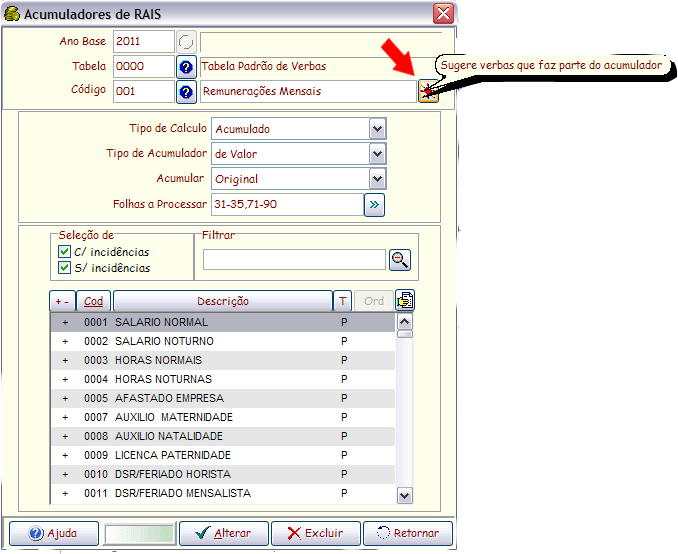Select row 0002 SALARIO NOTURNO
Screen dimensions: 678x554
pyautogui.click(x=223, y=341)
